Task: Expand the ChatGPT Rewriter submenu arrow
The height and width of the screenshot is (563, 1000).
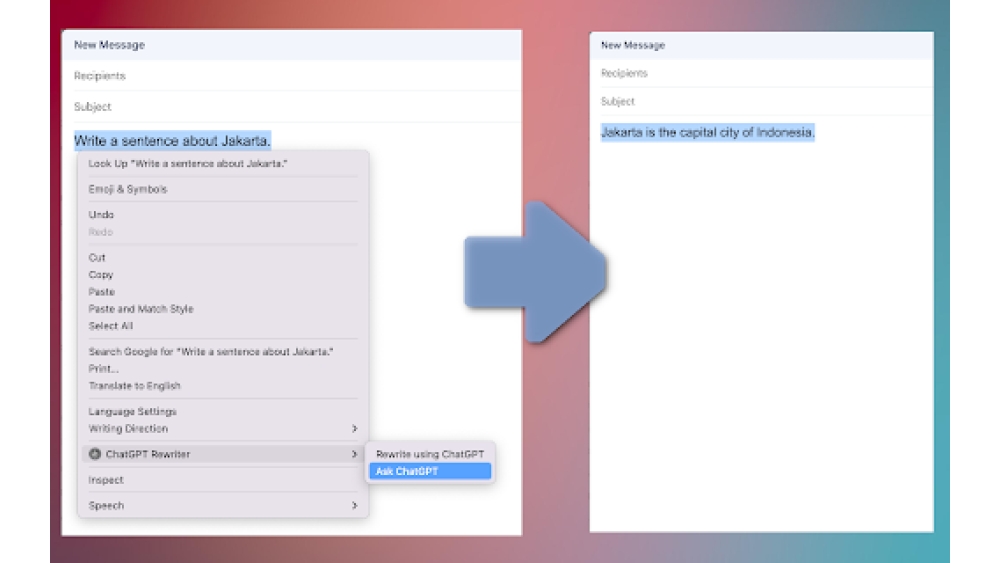Action: click(355, 454)
